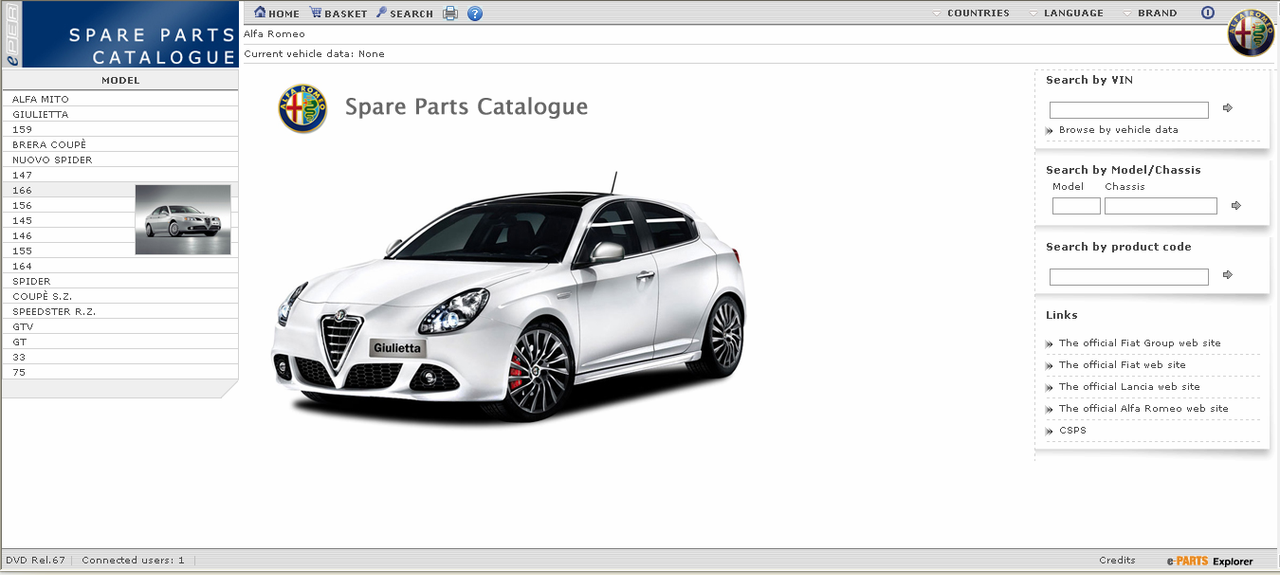Open help via the blue question mark icon
This screenshot has width=1280, height=575.
coord(475,13)
